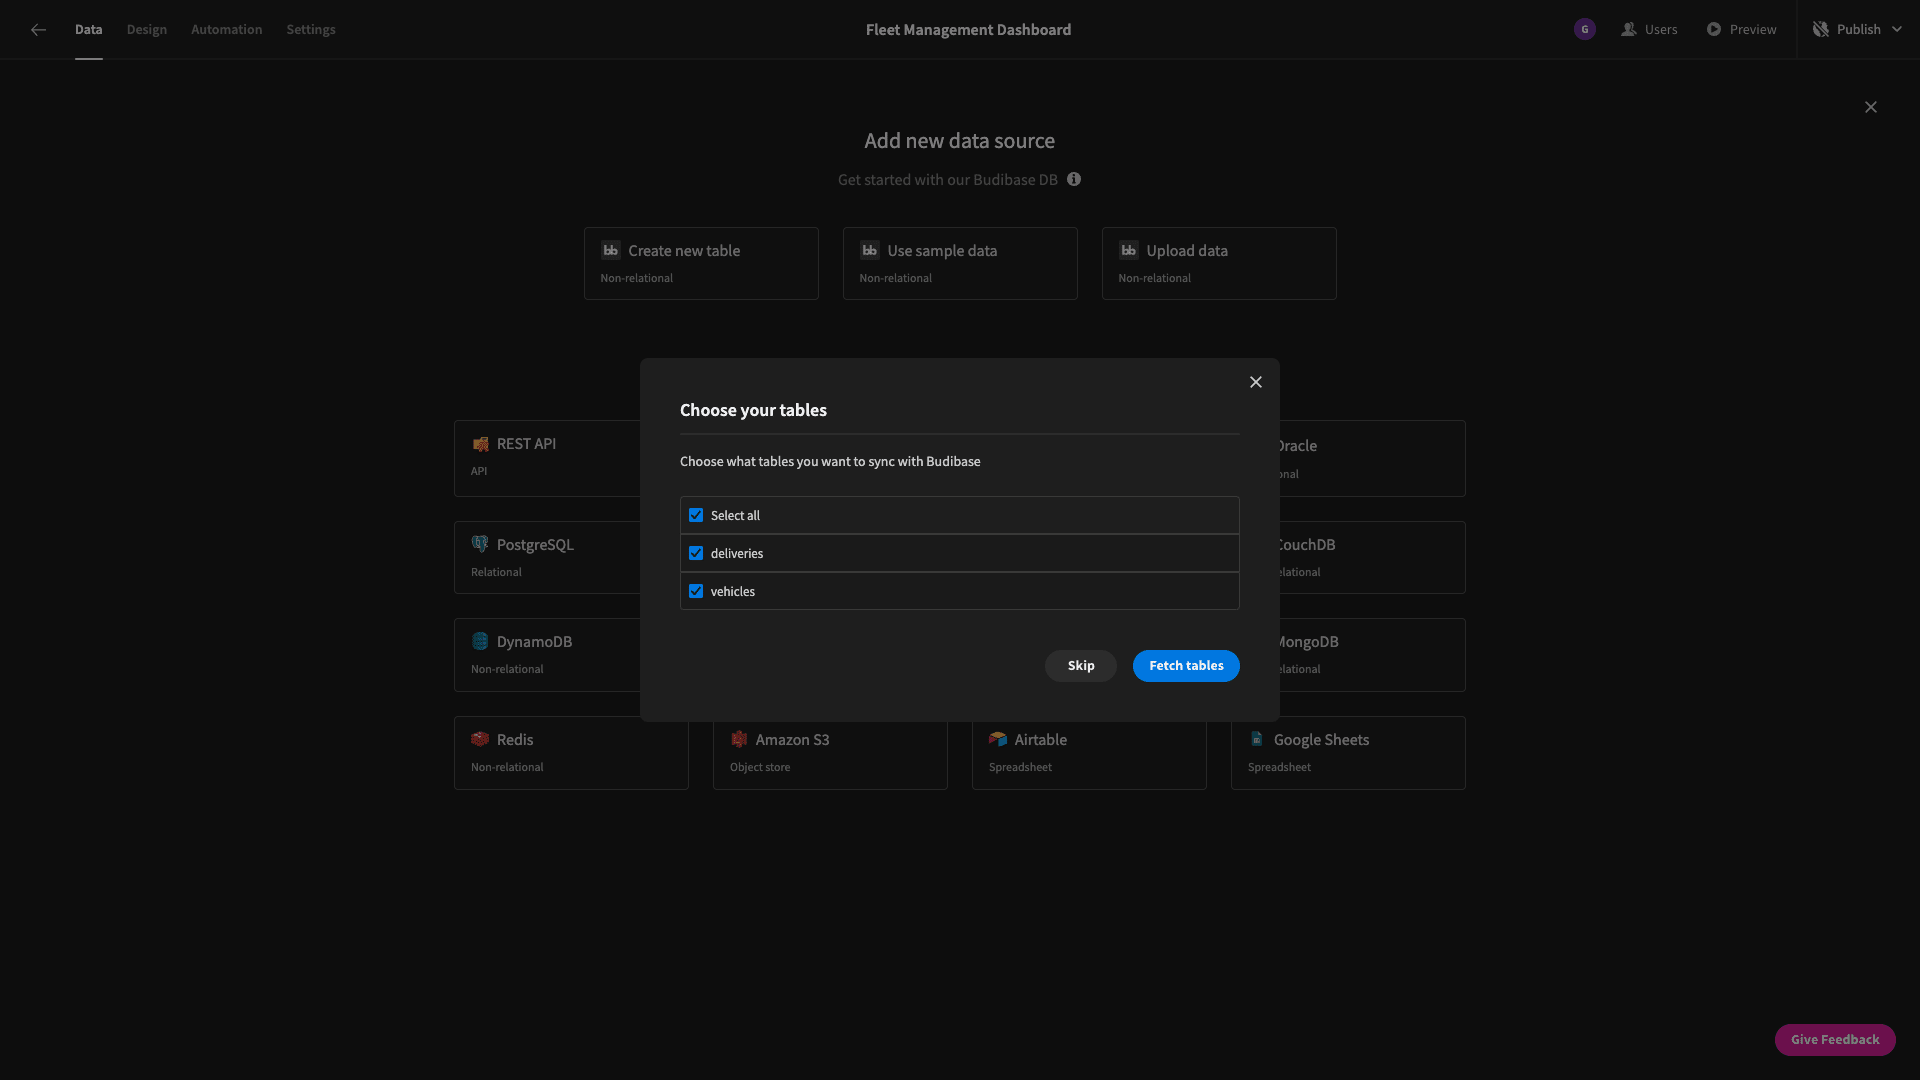Click the bb icon on Create new table
This screenshot has width=1920, height=1080.
tap(610, 251)
